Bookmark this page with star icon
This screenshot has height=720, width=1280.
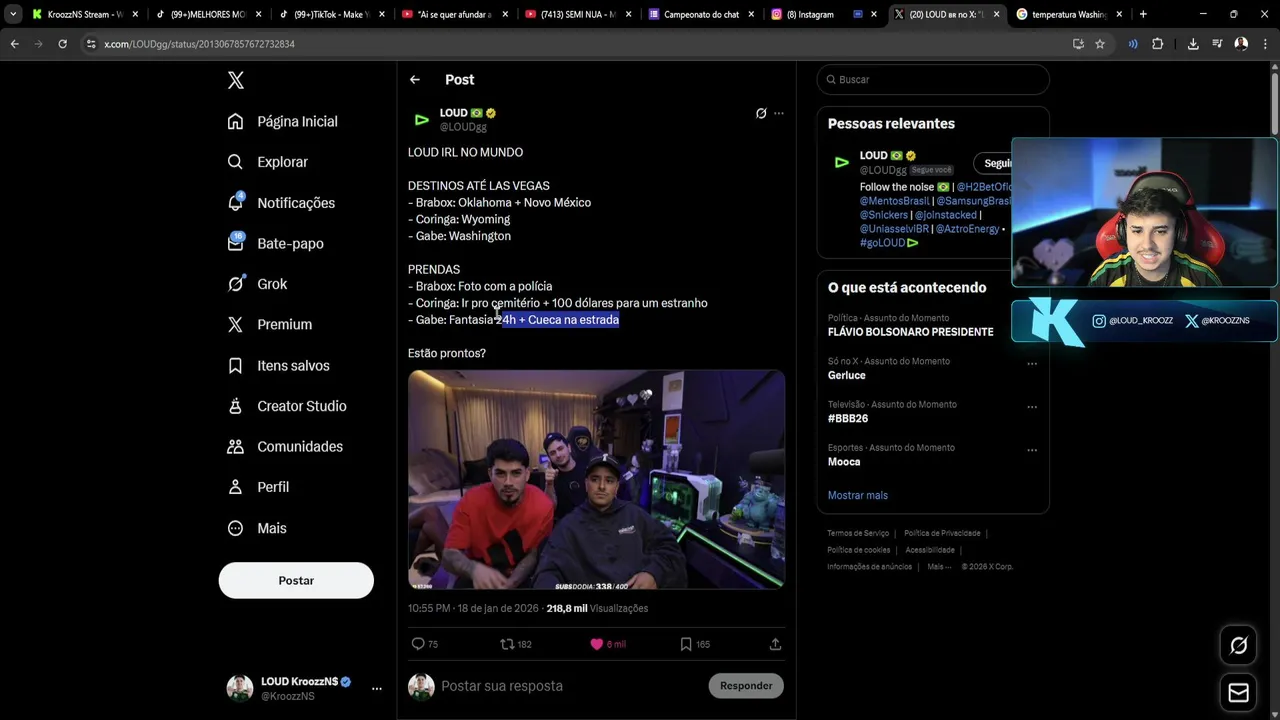click(1100, 44)
